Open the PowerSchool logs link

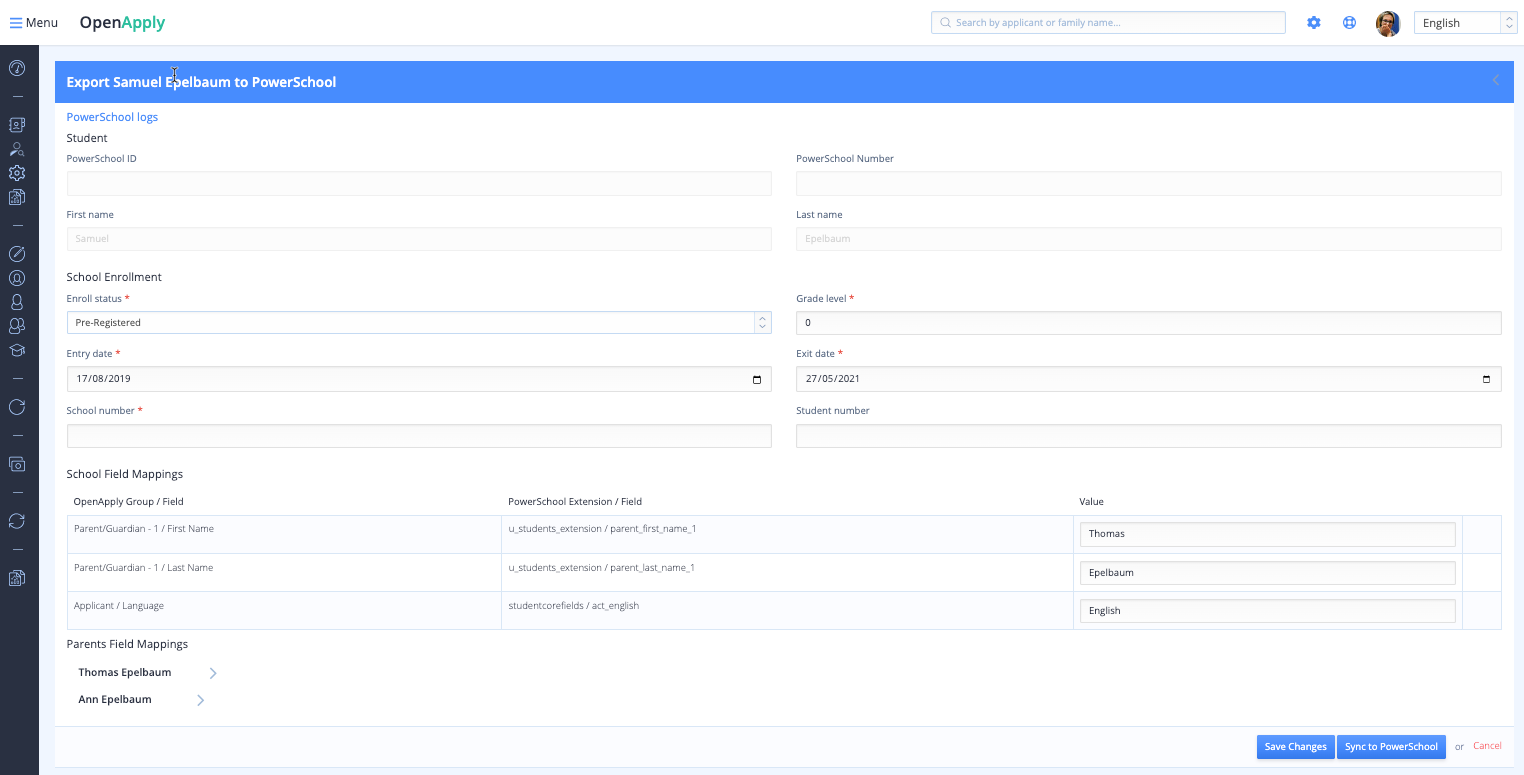tap(112, 117)
